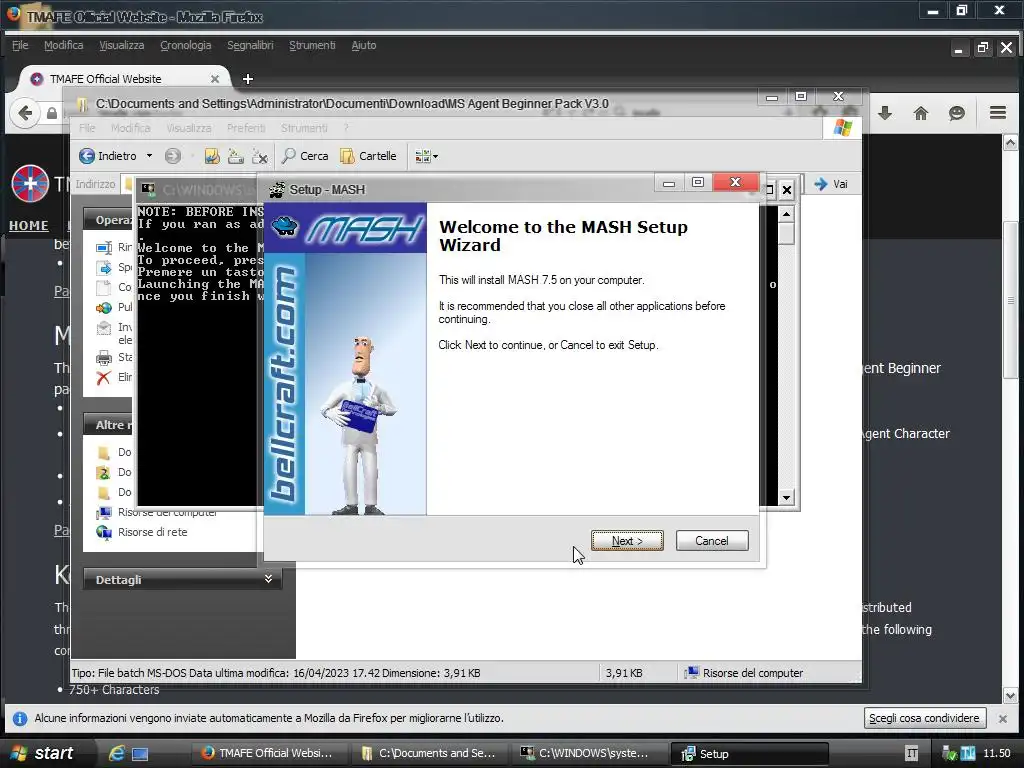
Task: Open the Firefox Cronologia menu
Action: (185, 45)
